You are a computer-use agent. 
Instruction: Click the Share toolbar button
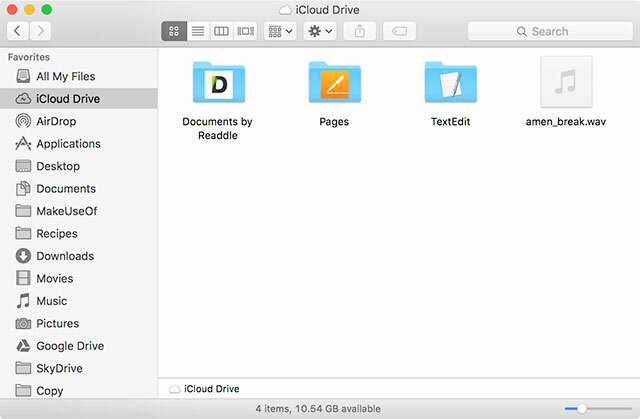click(x=360, y=31)
